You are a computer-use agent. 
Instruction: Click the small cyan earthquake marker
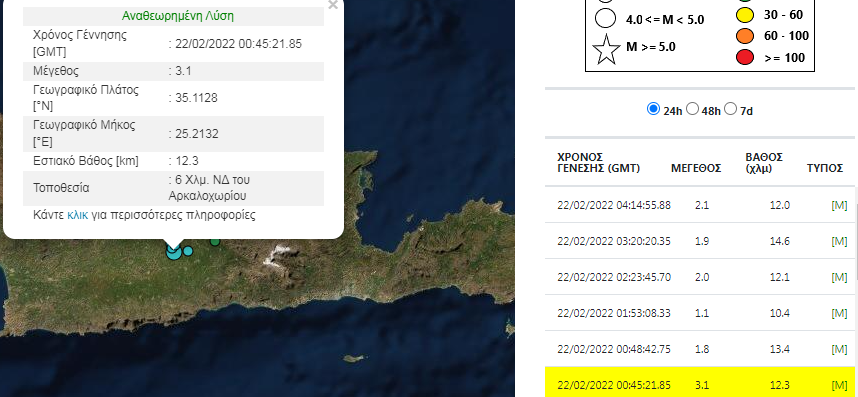pos(188,251)
